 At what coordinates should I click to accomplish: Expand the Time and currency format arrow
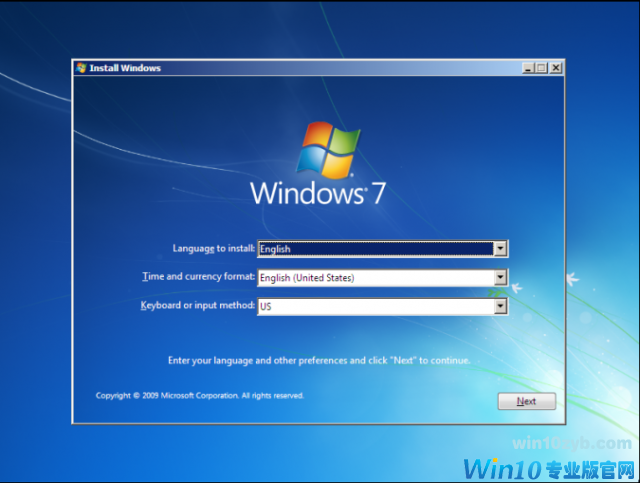coord(500,277)
